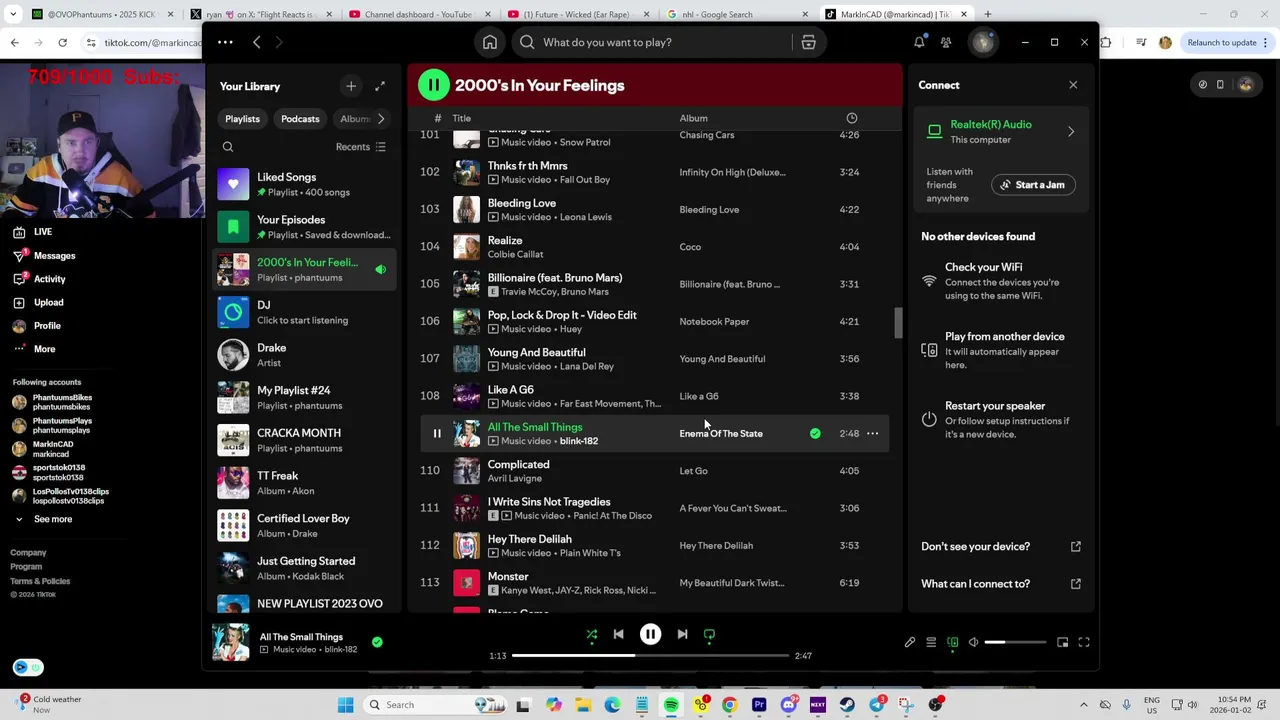Create new playlist with plus icon
Screen dimensions: 1280x720
point(351,86)
